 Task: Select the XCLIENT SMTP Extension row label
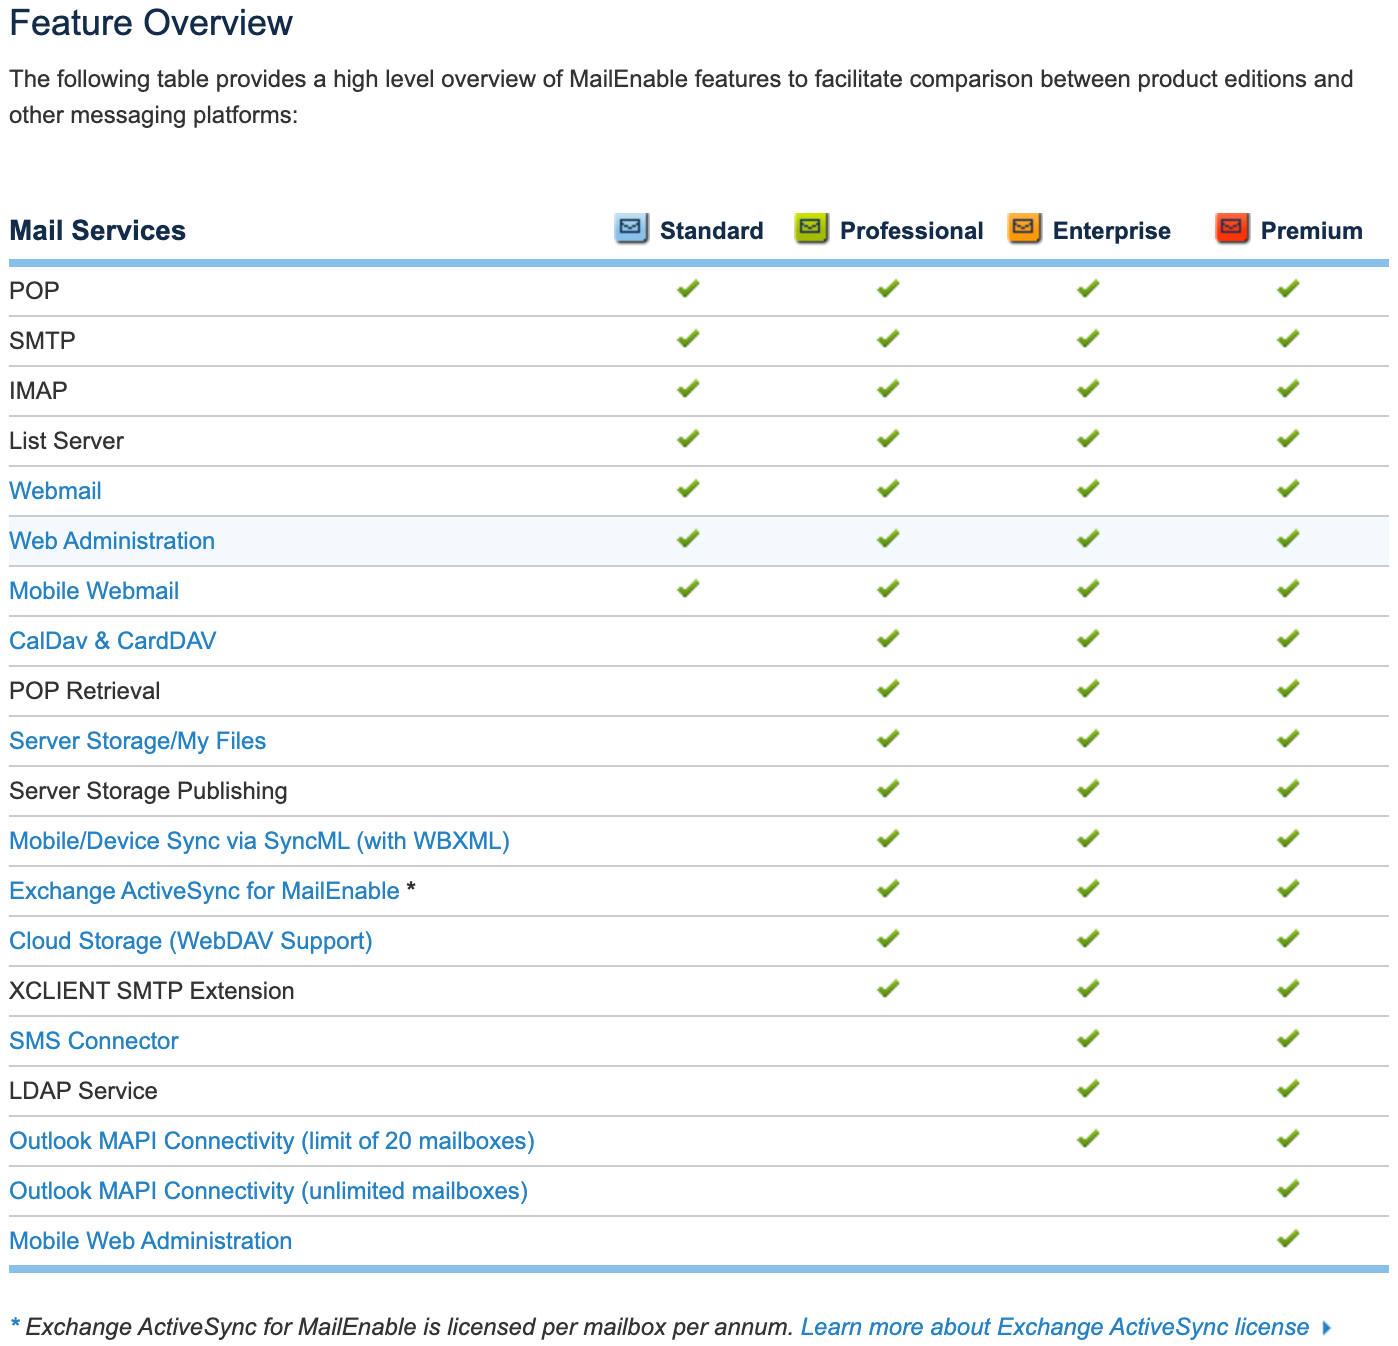(x=152, y=991)
